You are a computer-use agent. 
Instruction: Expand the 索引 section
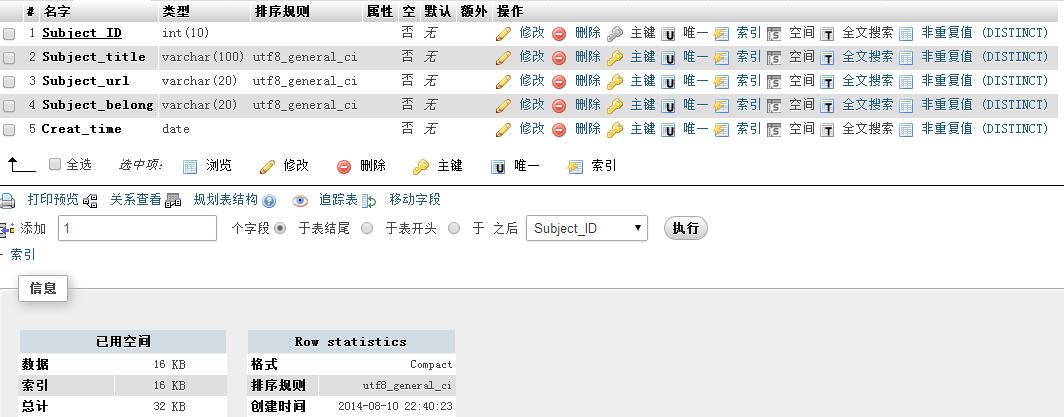tap(23, 255)
